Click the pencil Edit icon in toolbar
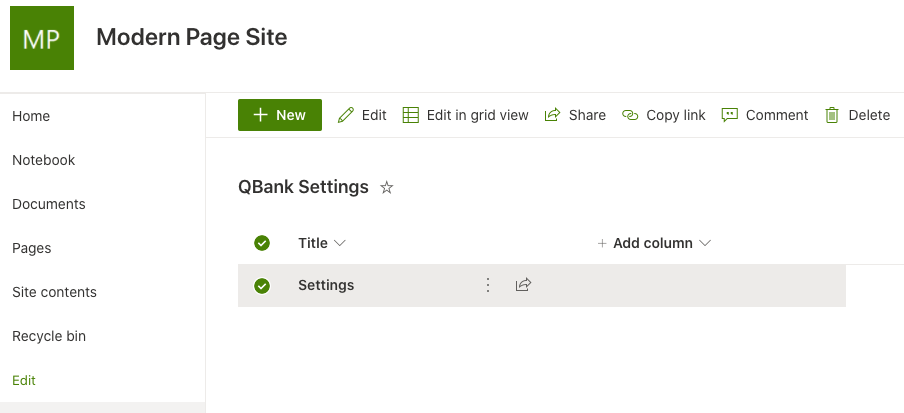Image resolution: width=904 pixels, height=413 pixels. [x=346, y=115]
